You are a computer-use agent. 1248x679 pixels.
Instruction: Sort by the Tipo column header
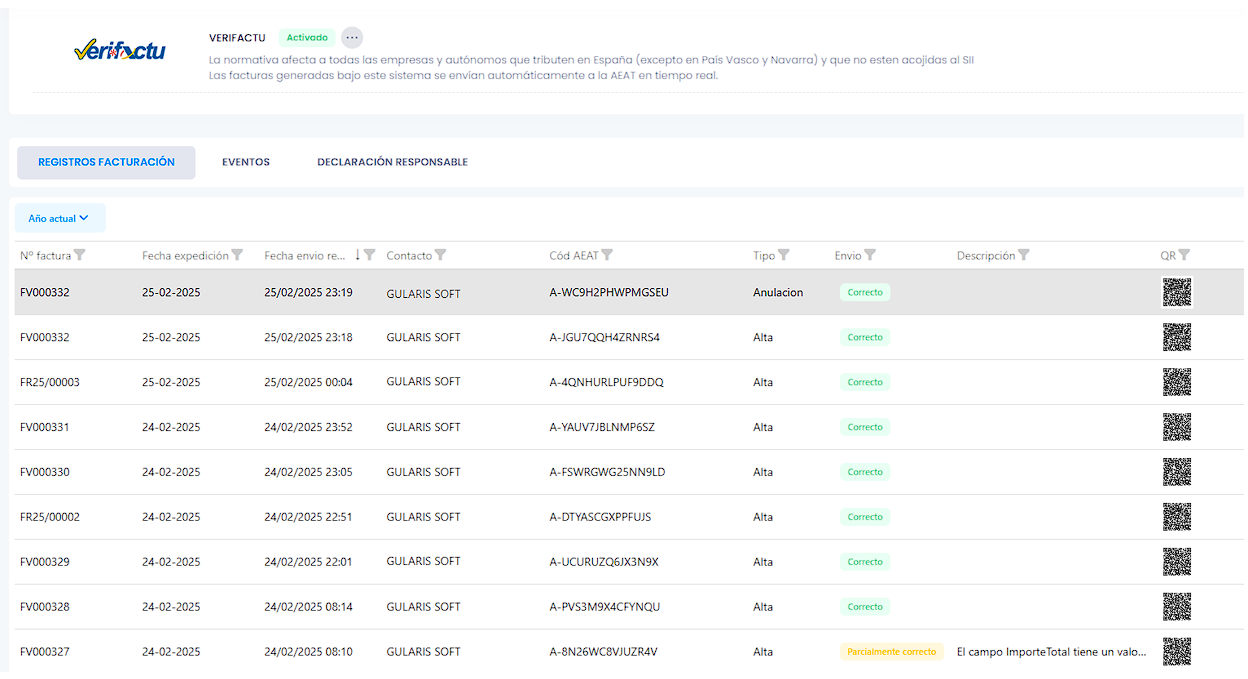point(764,256)
